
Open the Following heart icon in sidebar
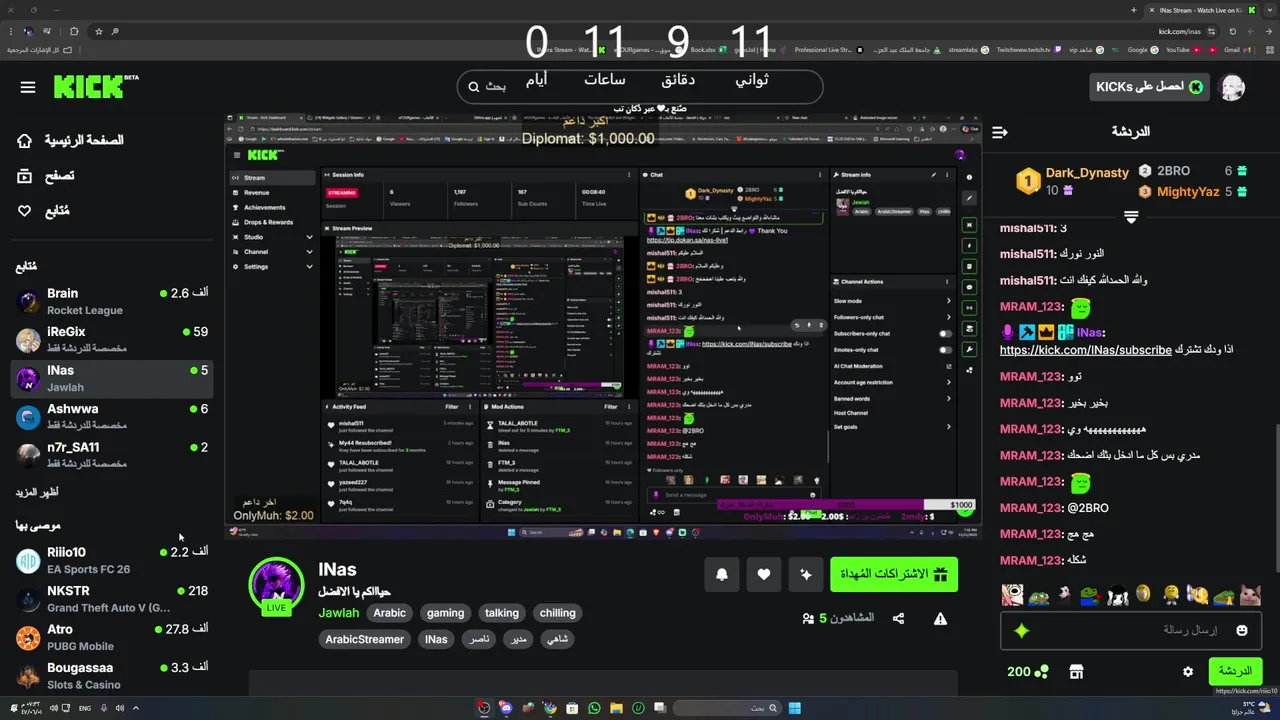[x=25, y=211]
